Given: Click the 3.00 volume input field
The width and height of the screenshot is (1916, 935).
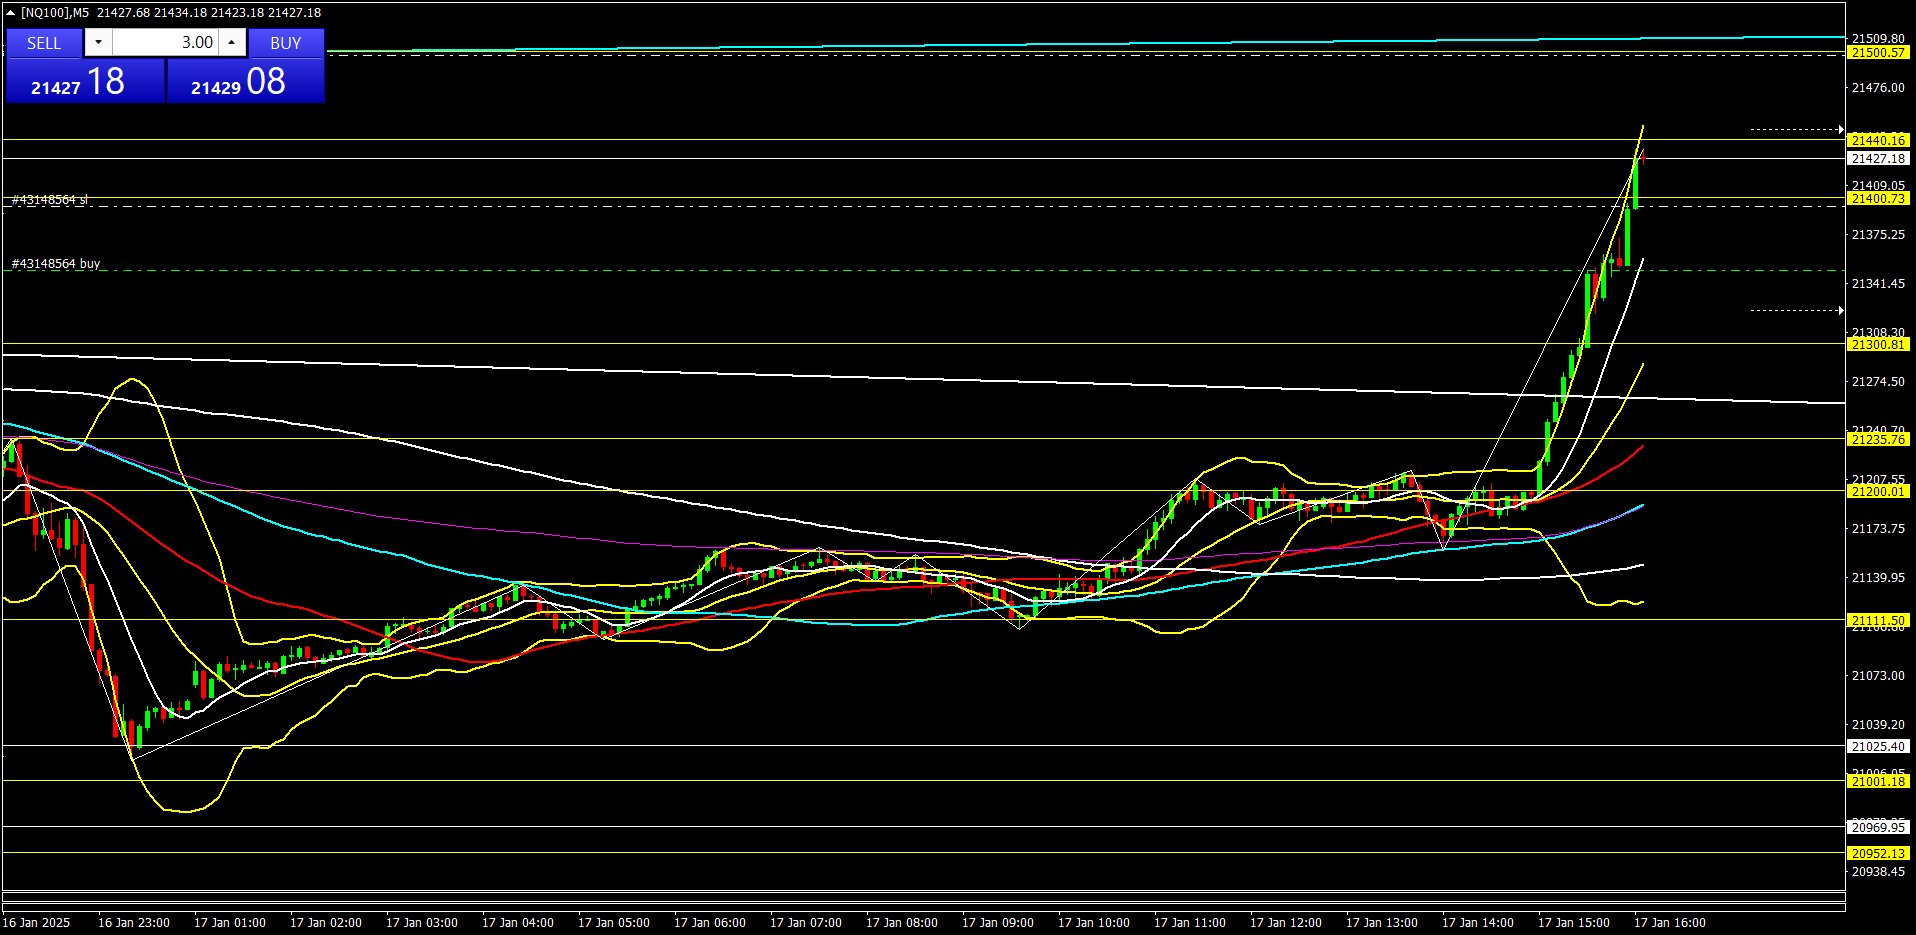Looking at the screenshot, I should coord(166,42).
